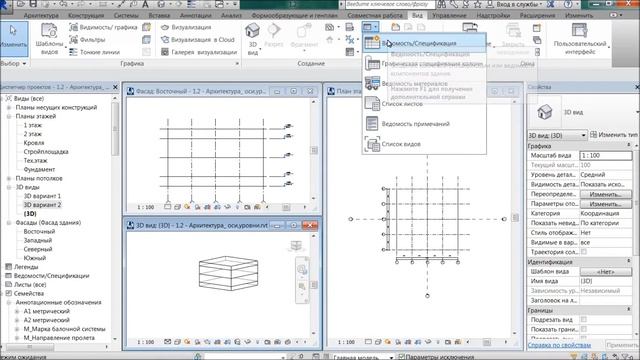The width and height of the screenshot is (640, 360).
Task: Click the Применить button
Action: [622, 345]
